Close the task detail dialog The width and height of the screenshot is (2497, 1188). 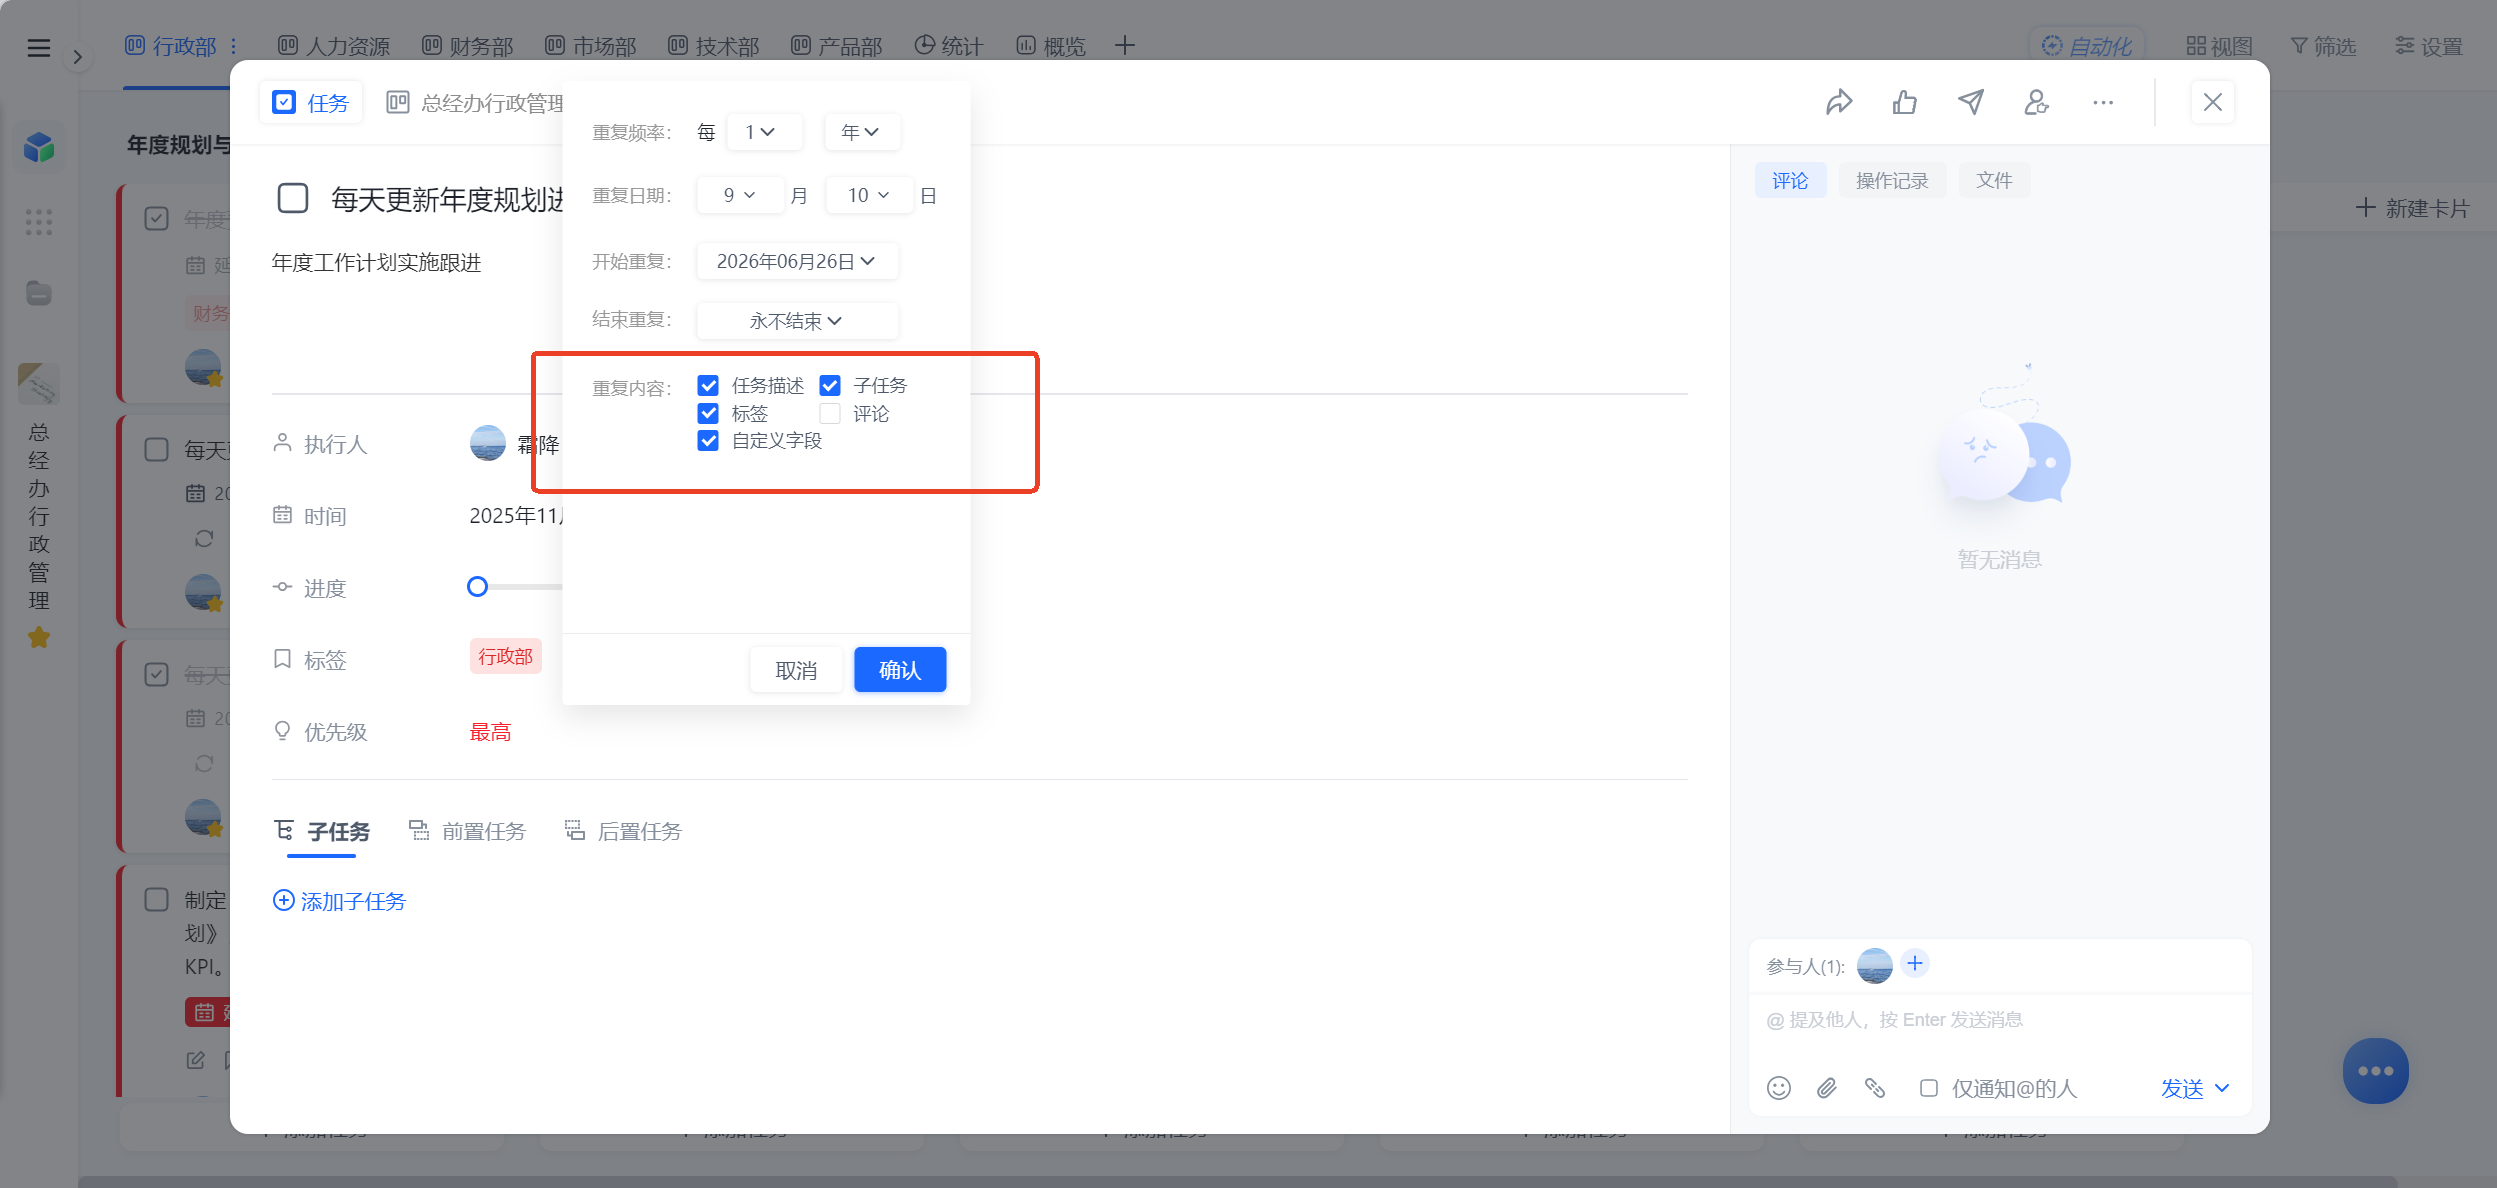coord(2213,102)
